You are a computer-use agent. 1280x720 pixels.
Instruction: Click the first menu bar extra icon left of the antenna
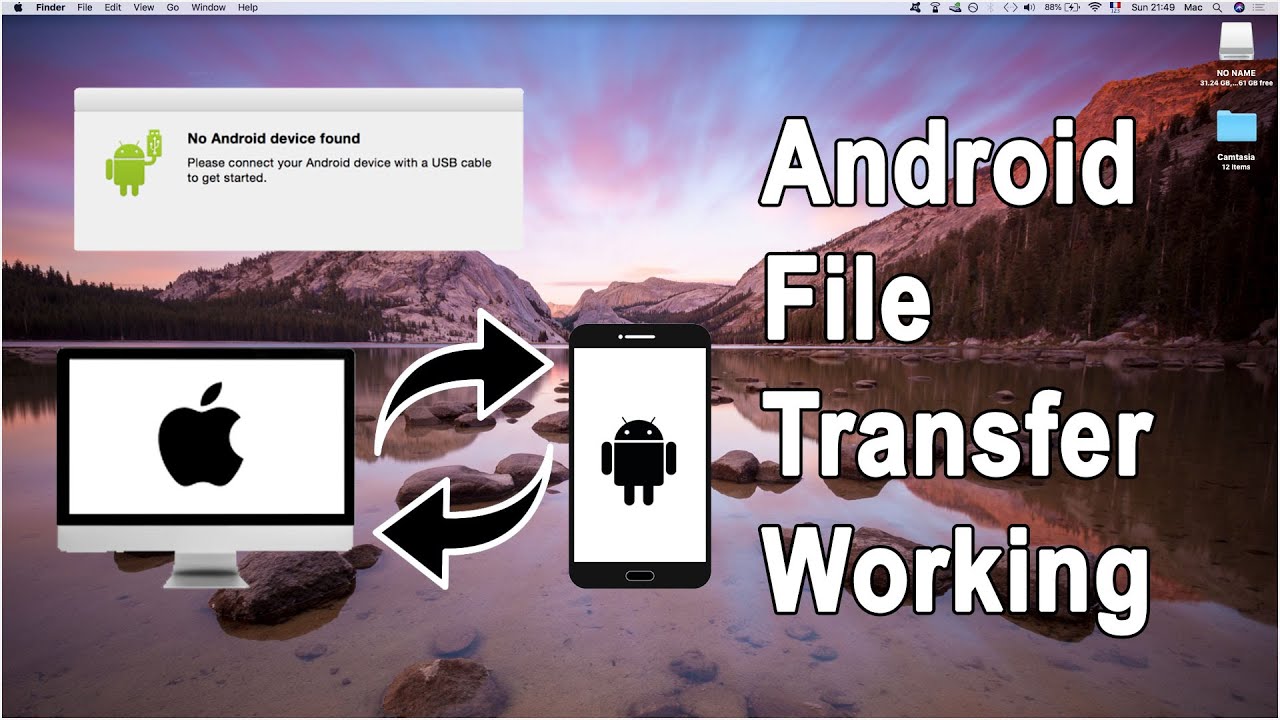(915, 7)
